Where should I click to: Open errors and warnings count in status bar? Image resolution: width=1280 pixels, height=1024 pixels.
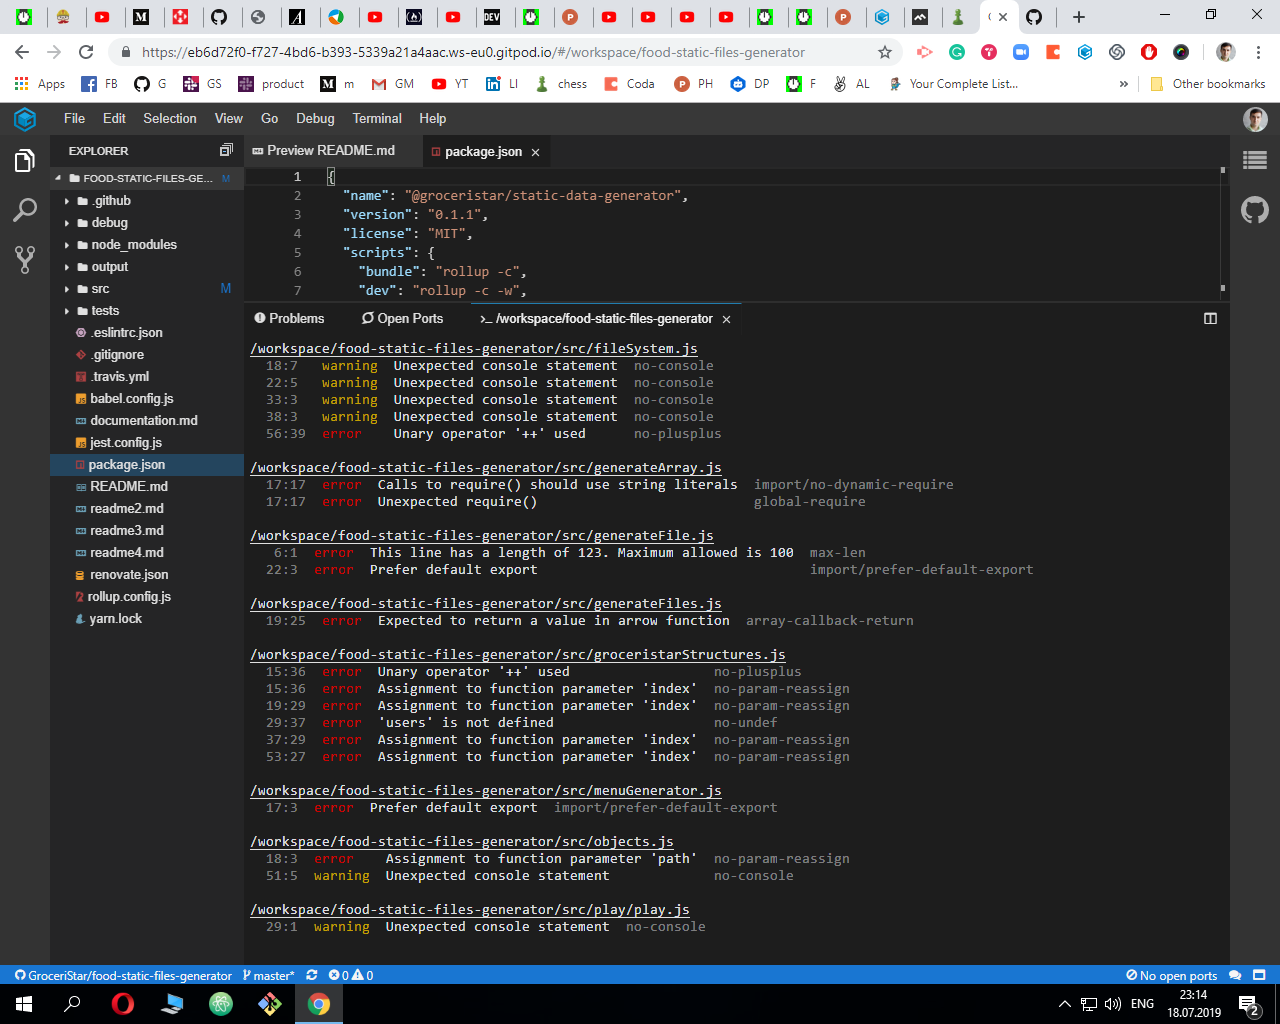click(x=351, y=975)
